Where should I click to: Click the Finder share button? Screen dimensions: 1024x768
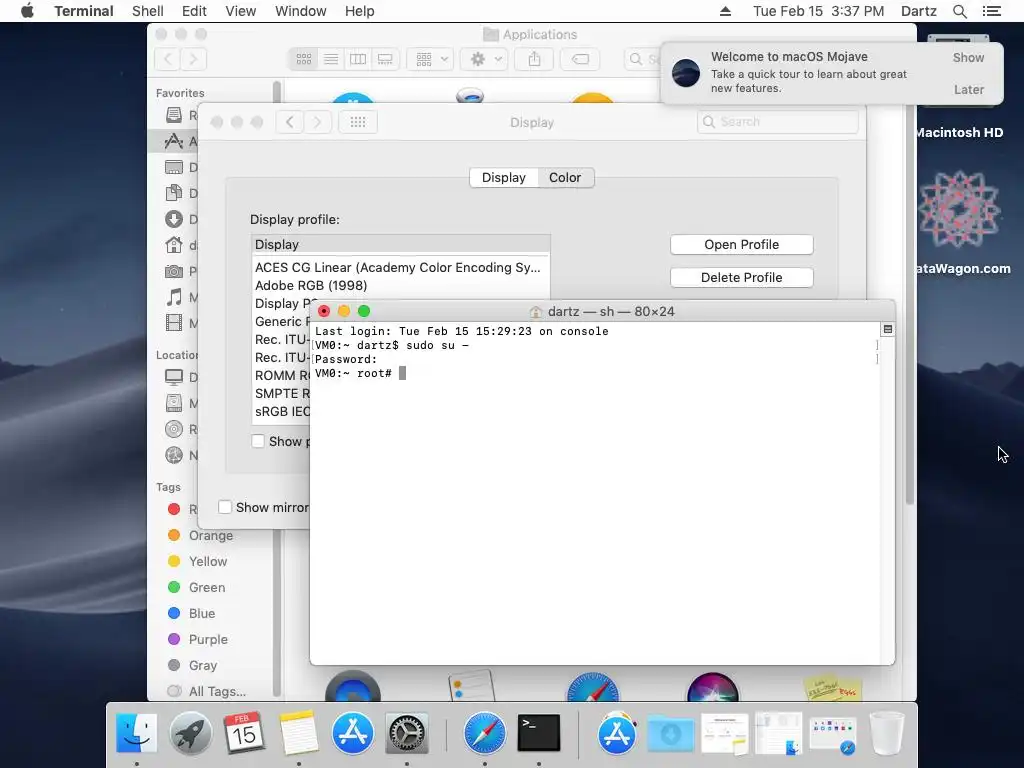534,59
